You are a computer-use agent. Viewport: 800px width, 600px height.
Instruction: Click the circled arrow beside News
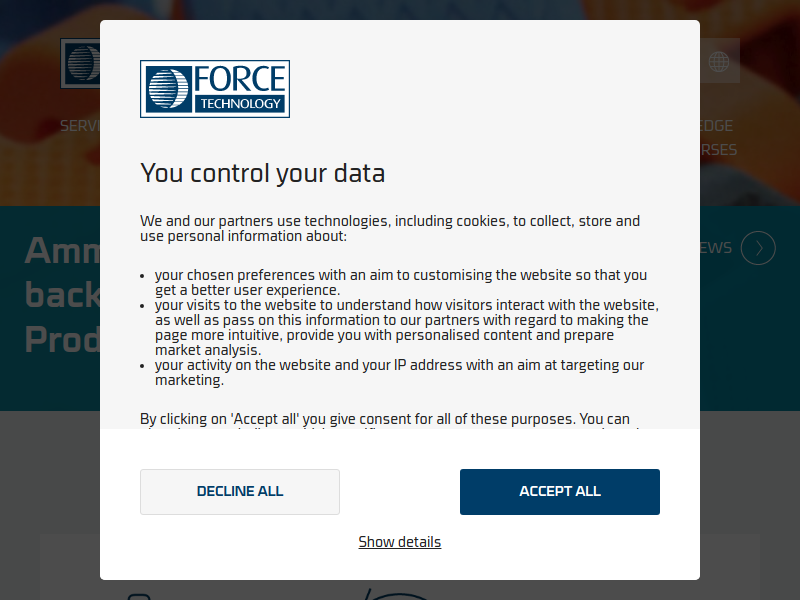(758, 248)
